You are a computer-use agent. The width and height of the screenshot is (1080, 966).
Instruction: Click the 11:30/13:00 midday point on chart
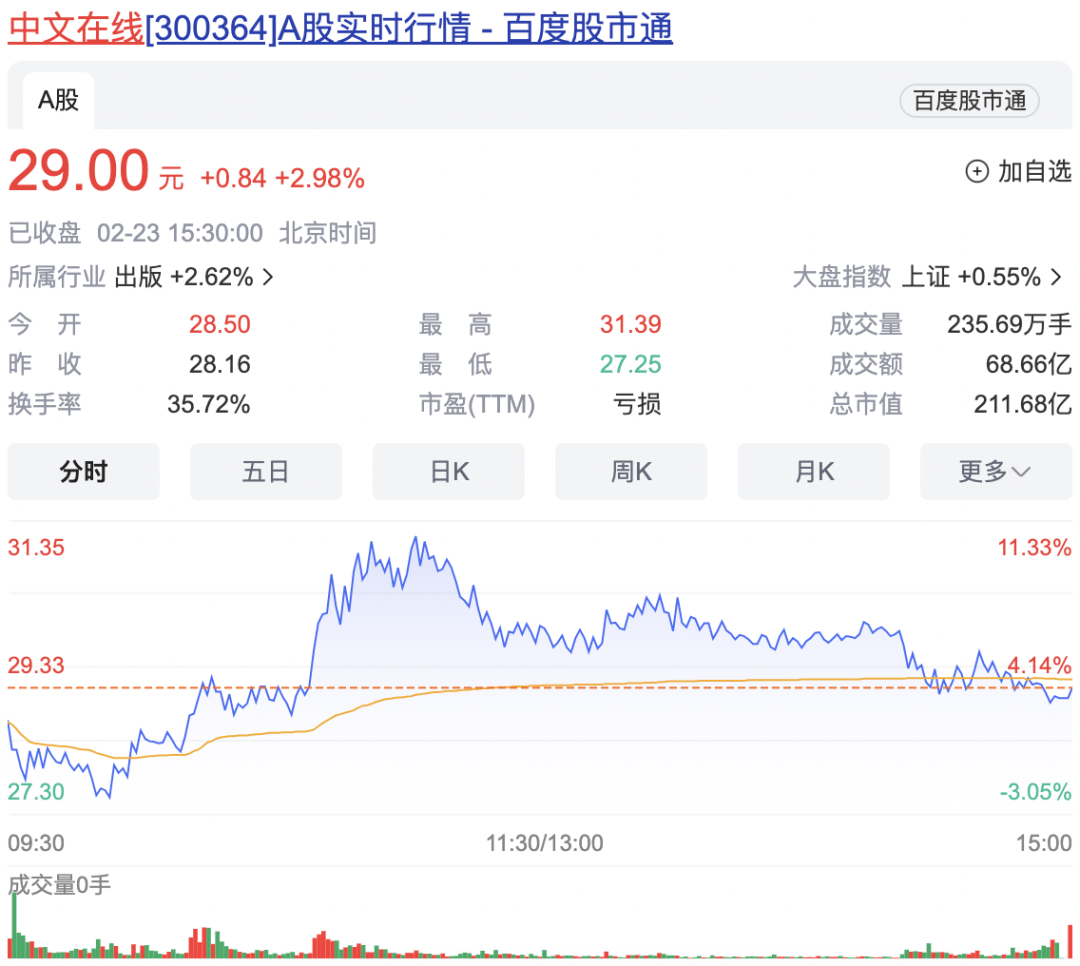coord(545,843)
